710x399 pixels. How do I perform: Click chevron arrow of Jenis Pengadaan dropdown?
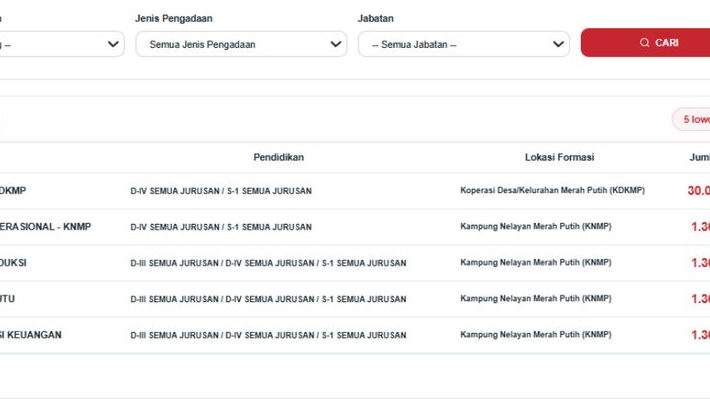[x=336, y=44]
